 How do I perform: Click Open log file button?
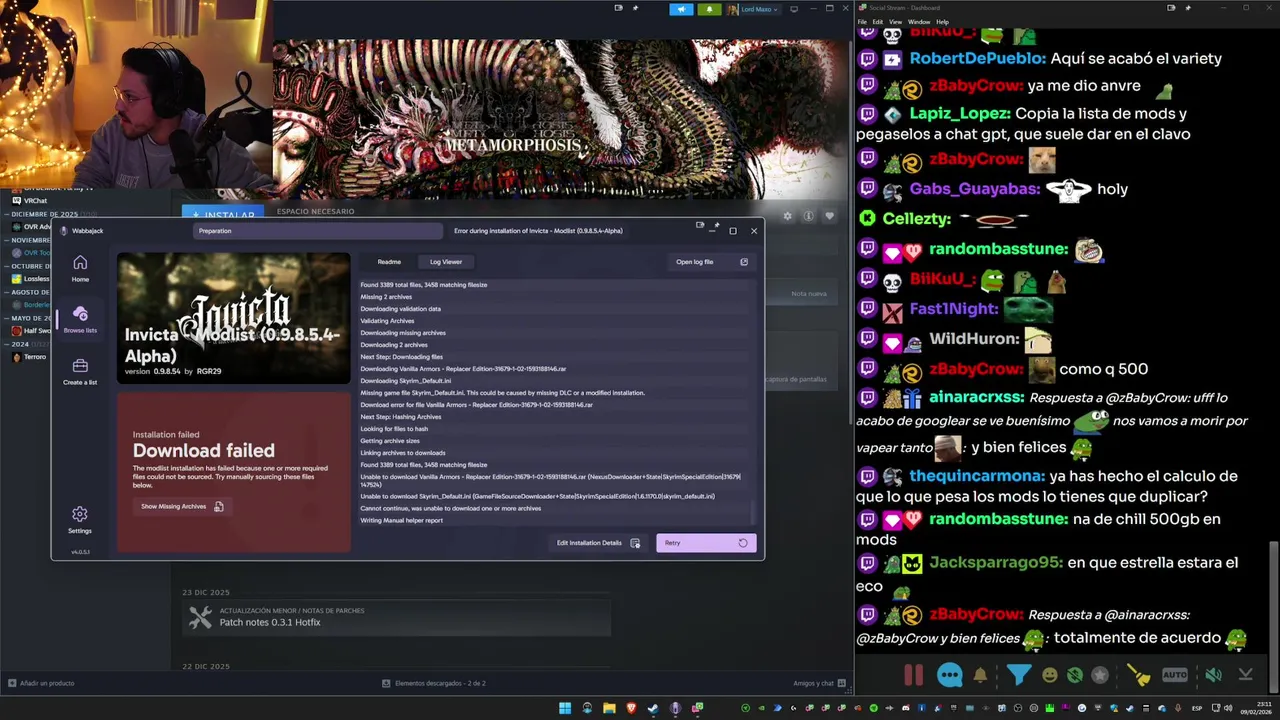coord(712,262)
